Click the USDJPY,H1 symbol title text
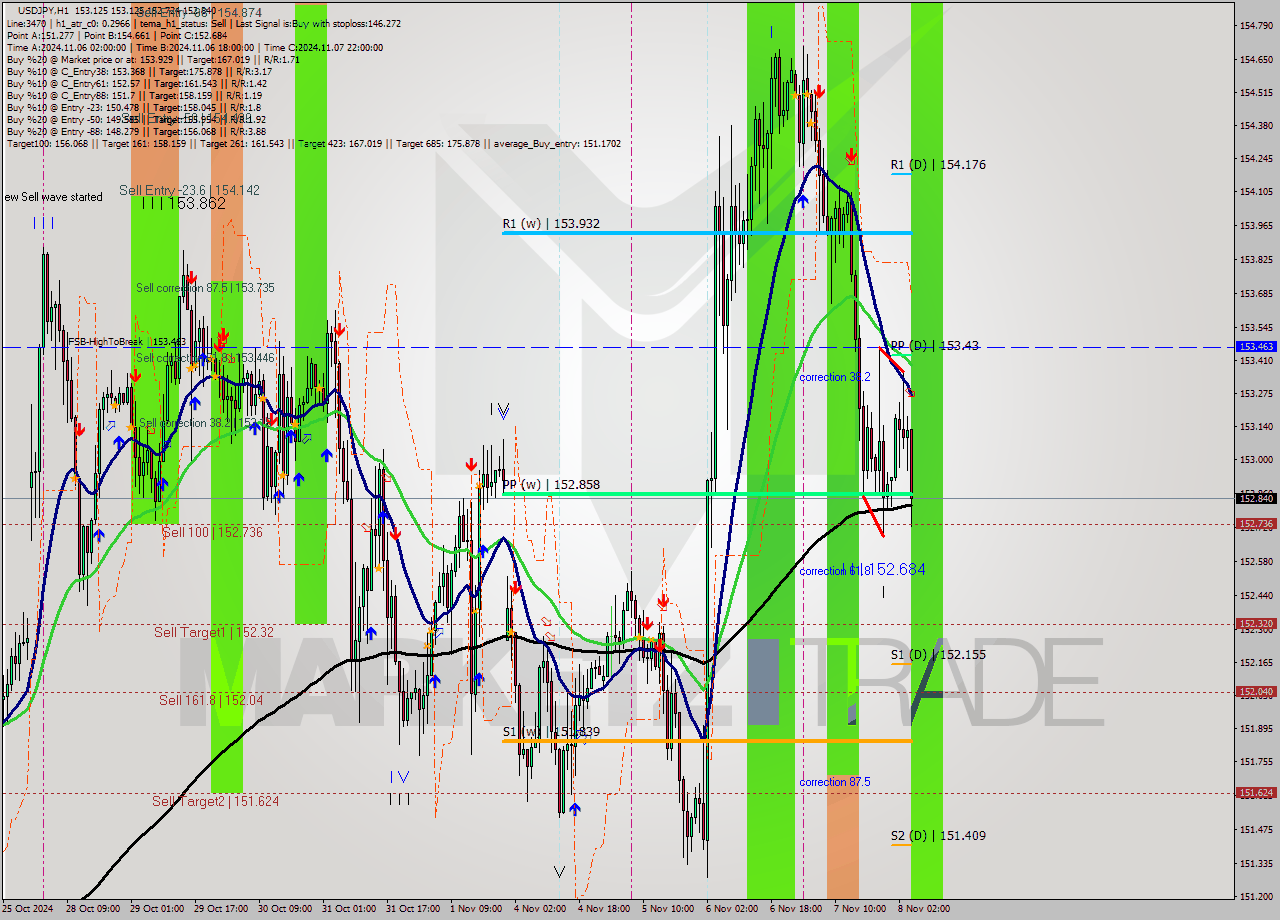 click(44, 10)
